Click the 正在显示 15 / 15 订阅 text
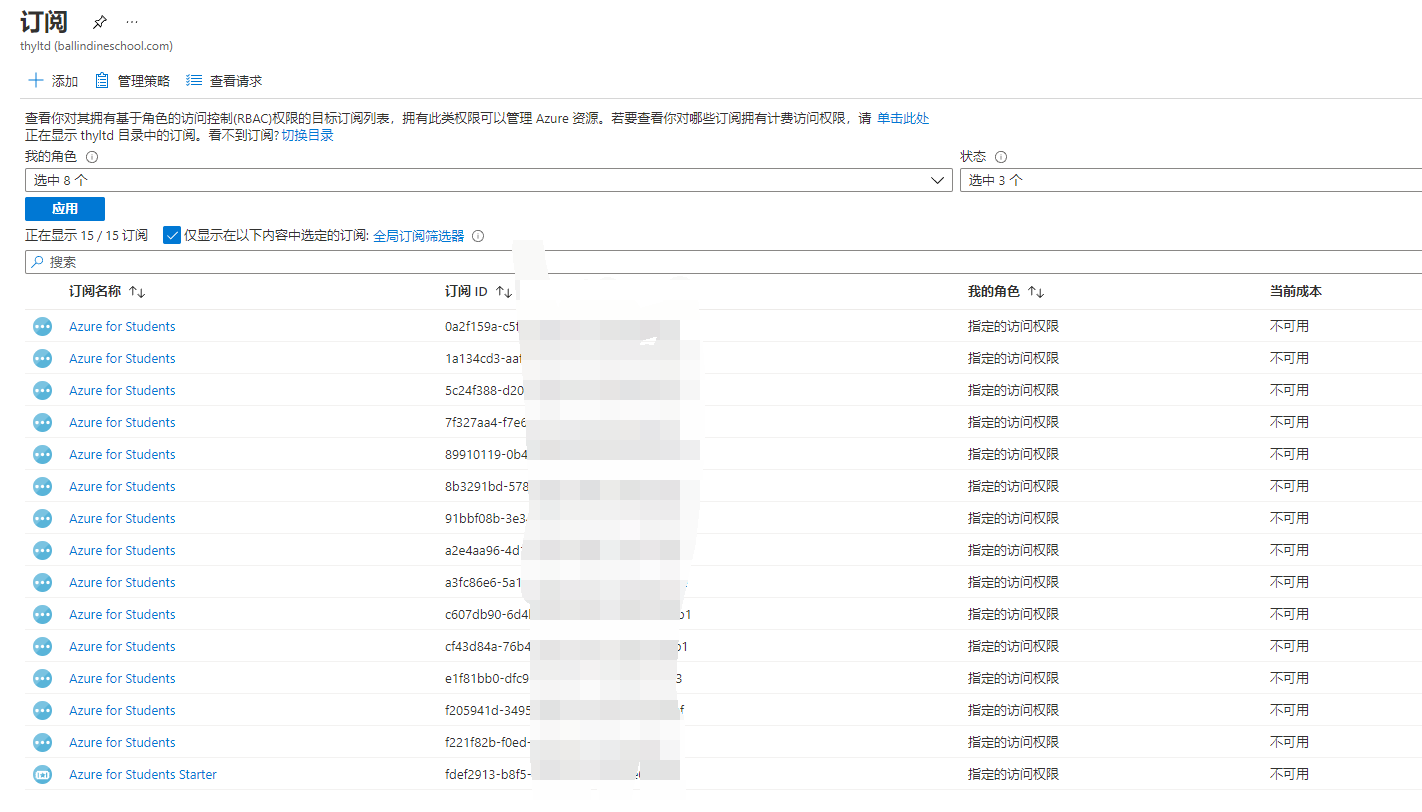This screenshot has width=1422, height=812. [86, 236]
